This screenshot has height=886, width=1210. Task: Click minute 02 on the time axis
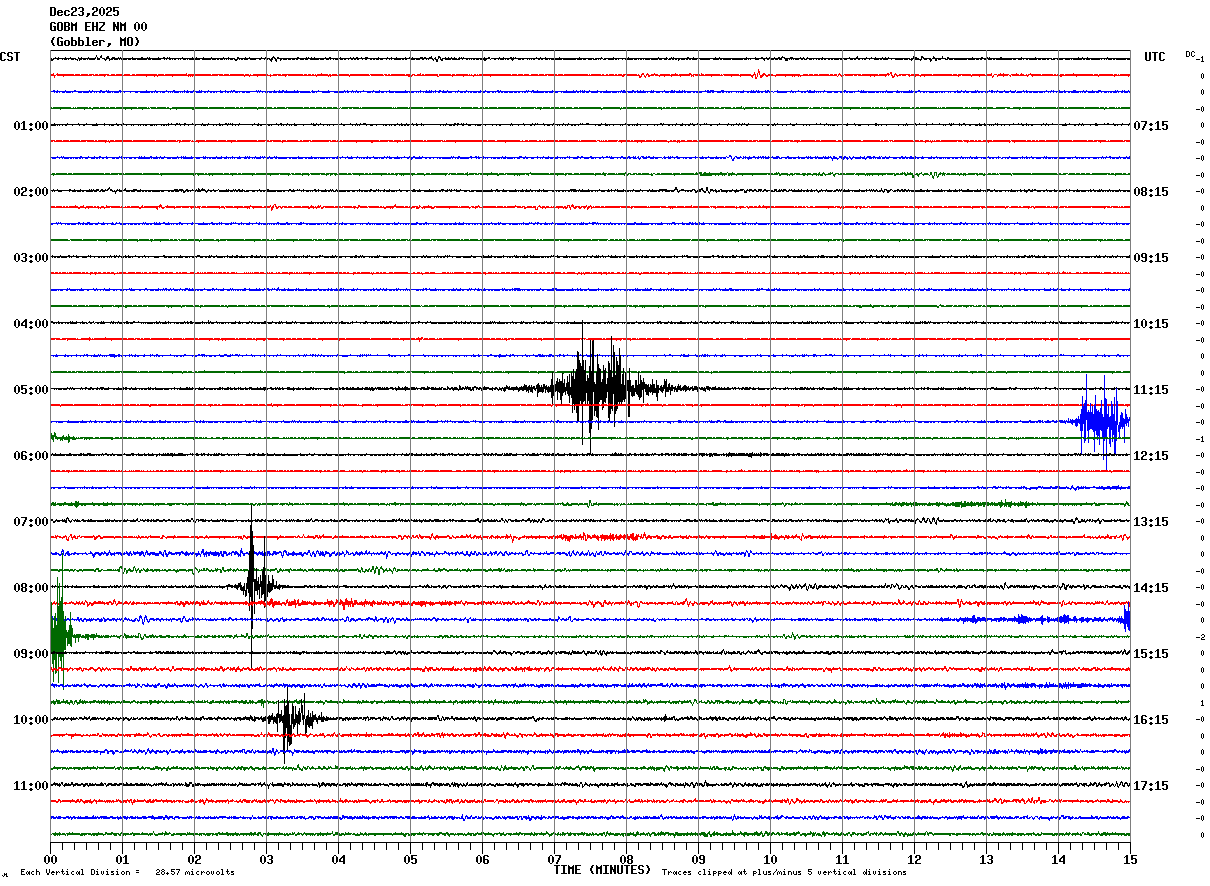pyautogui.click(x=194, y=859)
